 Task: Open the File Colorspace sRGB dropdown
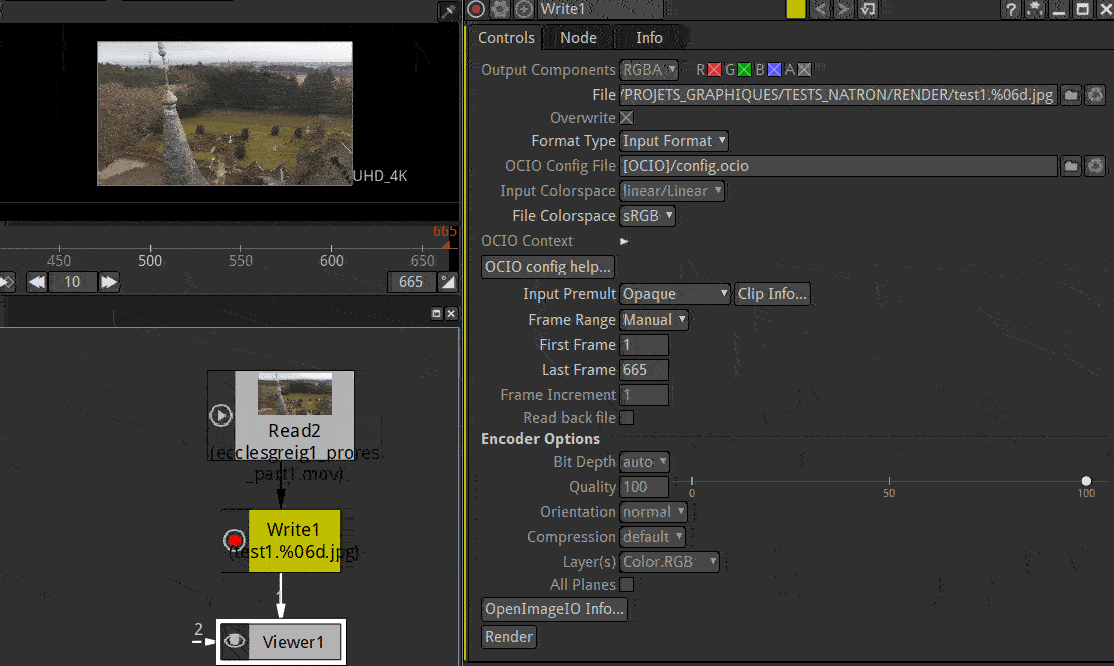(647, 215)
